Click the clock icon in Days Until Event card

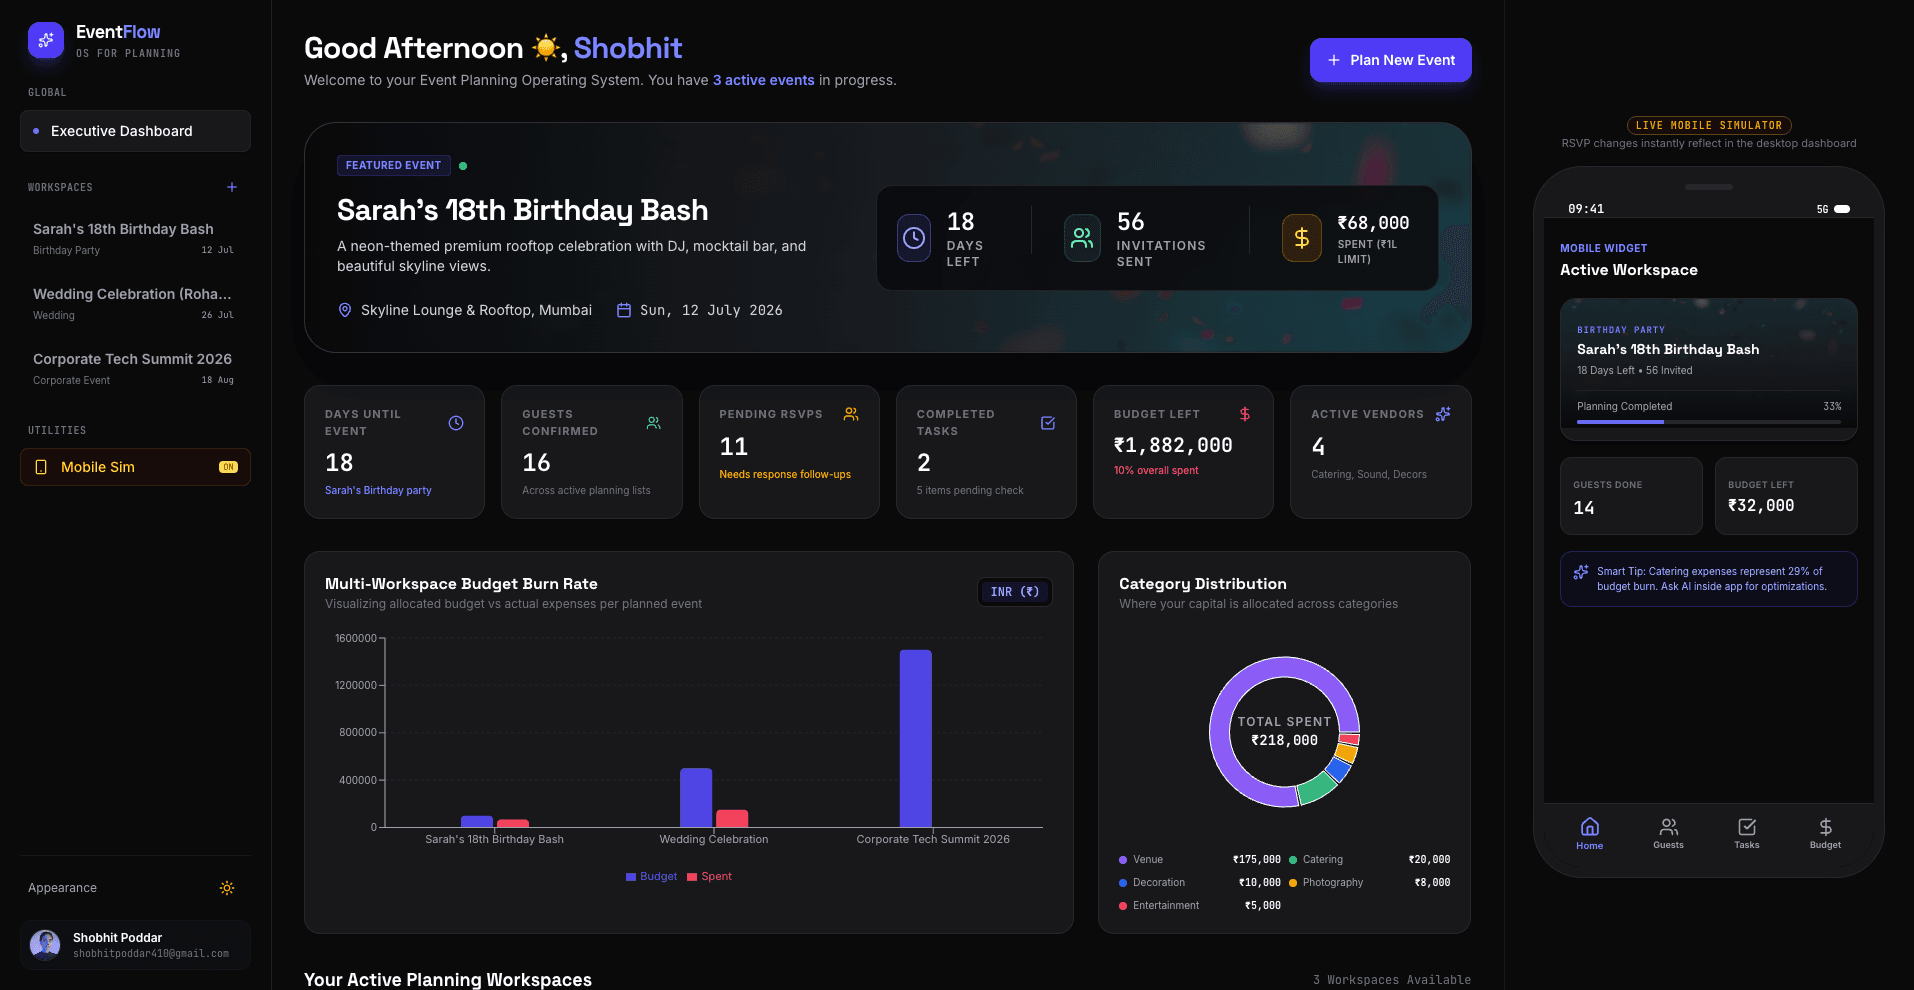(456, 423)
